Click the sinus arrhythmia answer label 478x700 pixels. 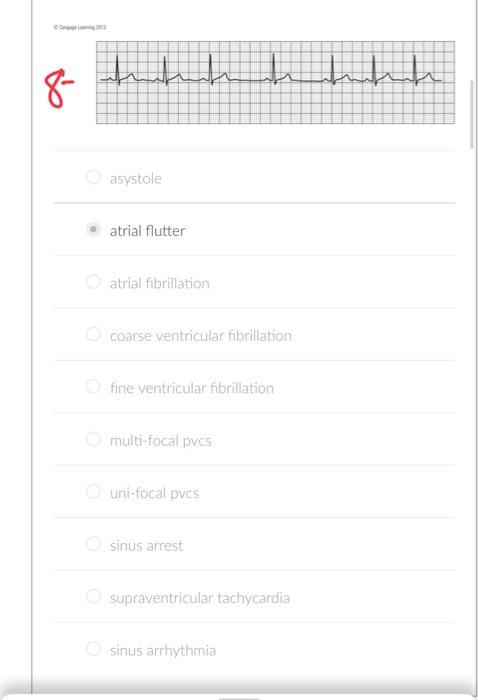163,650
